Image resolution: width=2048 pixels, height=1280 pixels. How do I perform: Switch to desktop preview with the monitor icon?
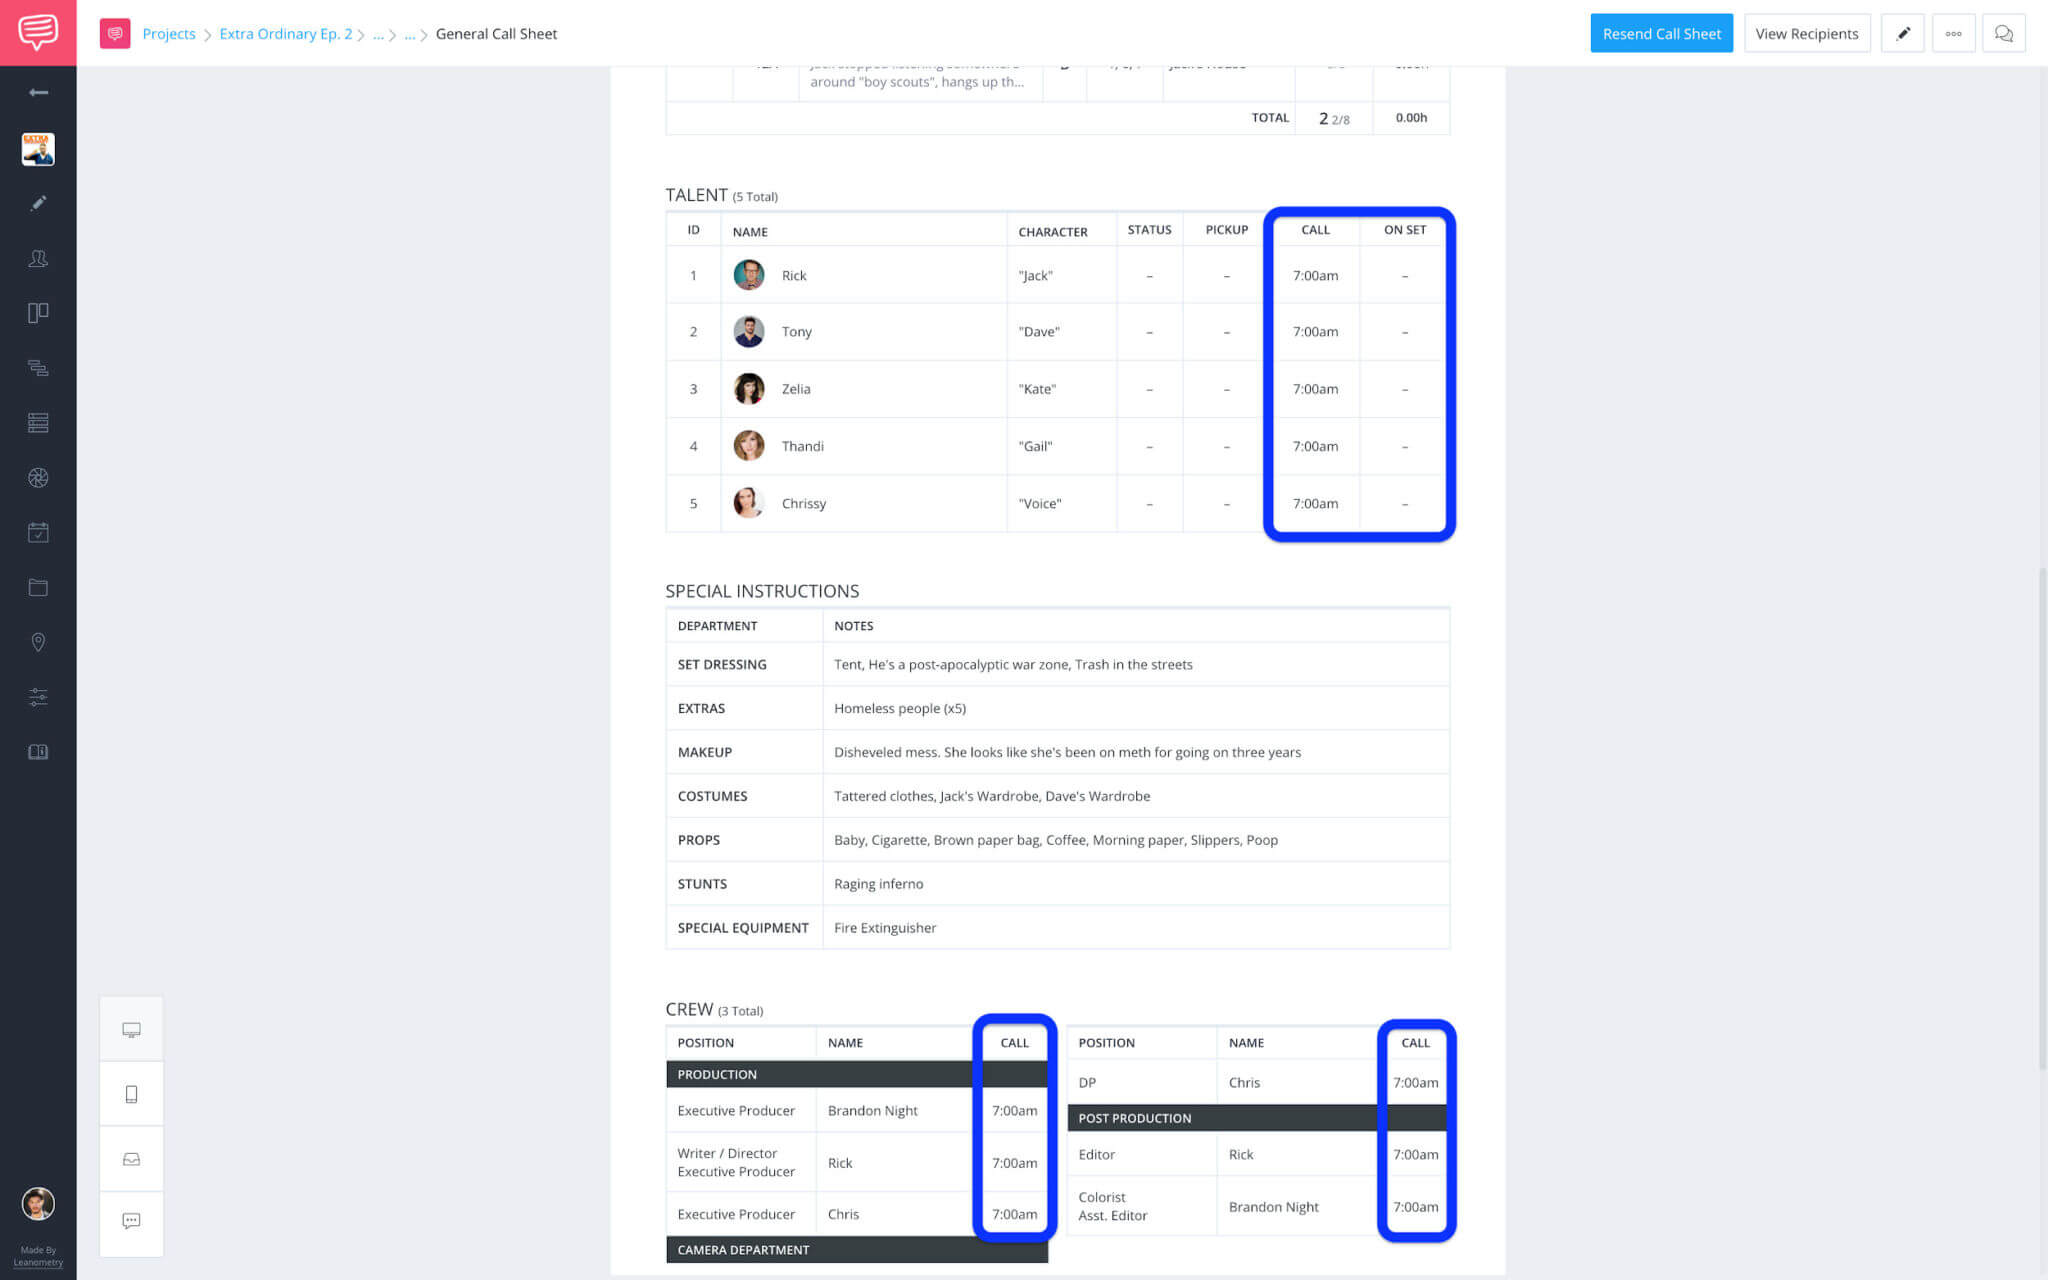pos(131,1028)
